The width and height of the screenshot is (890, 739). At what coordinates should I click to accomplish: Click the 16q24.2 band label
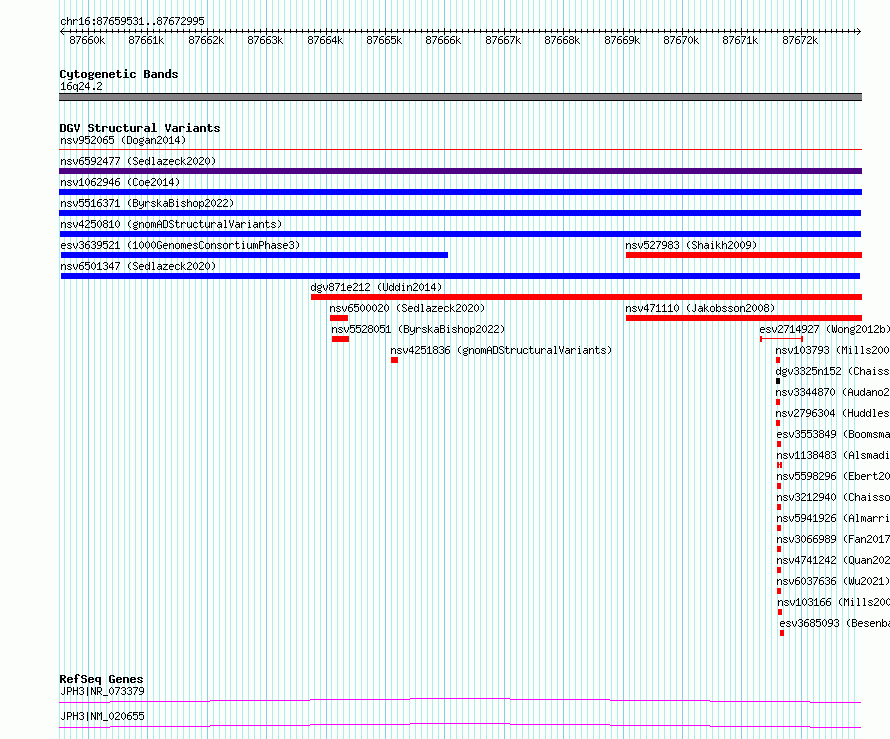(x=81, y=86)
